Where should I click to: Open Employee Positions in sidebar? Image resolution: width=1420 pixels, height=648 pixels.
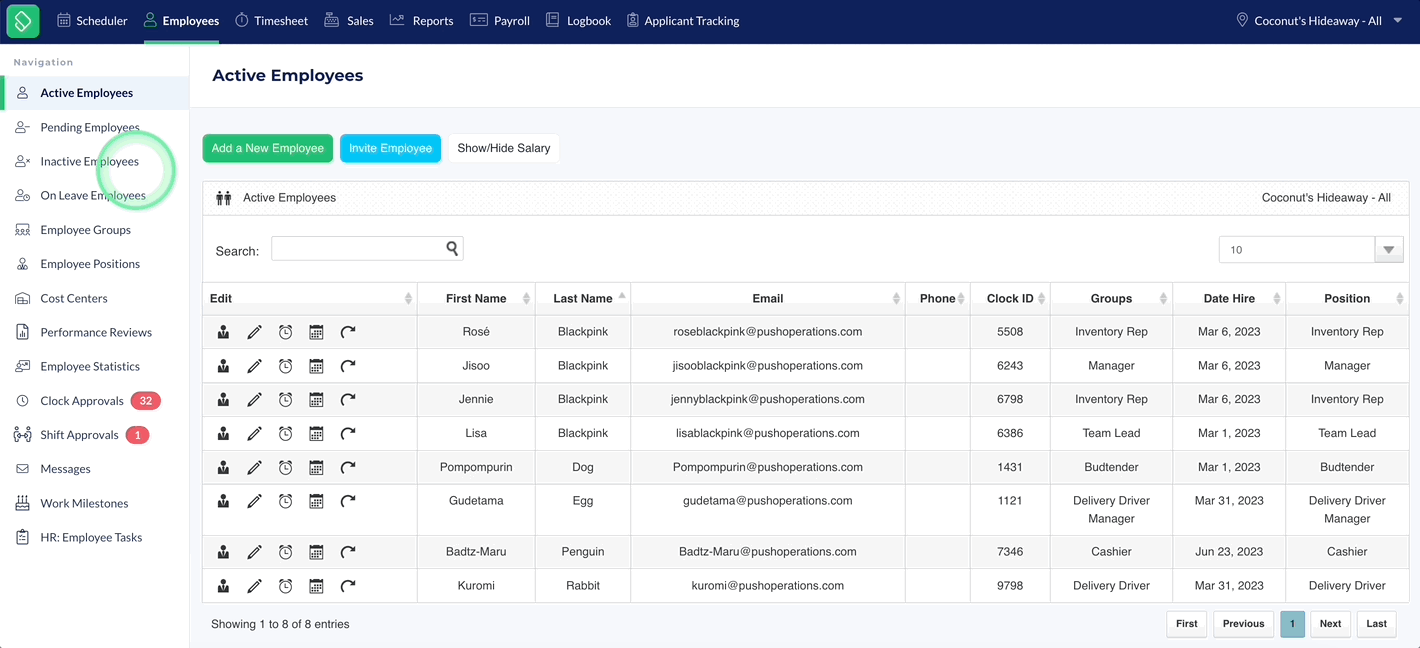pyautogui.click(x=90, y=264)
